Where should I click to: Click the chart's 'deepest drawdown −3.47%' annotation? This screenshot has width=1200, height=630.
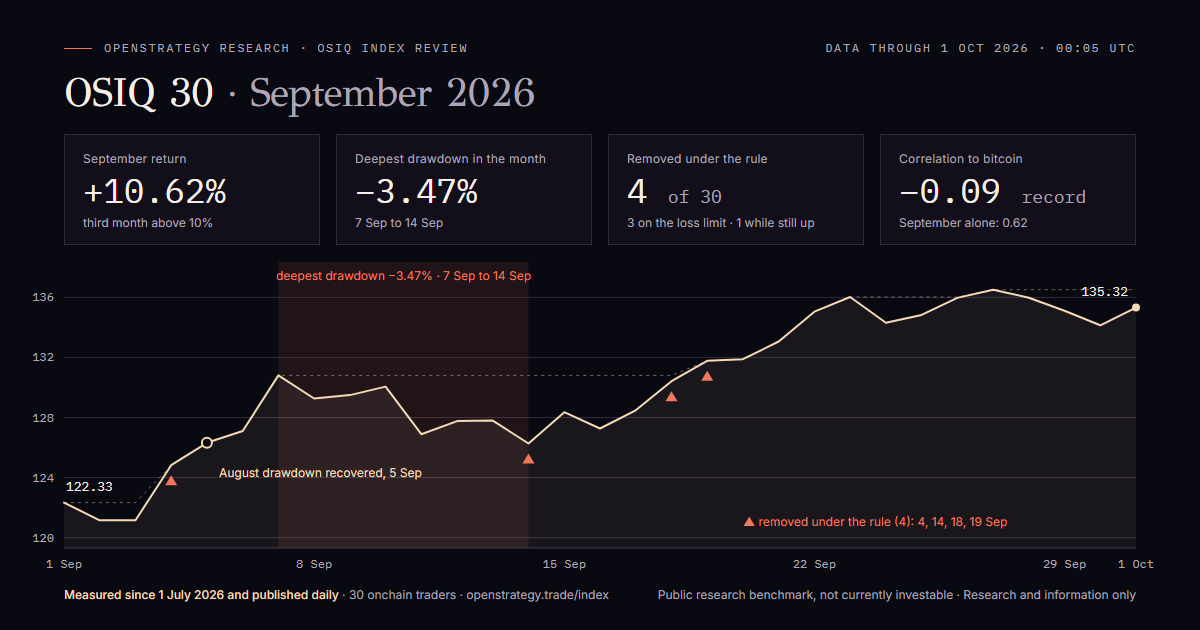404,275
